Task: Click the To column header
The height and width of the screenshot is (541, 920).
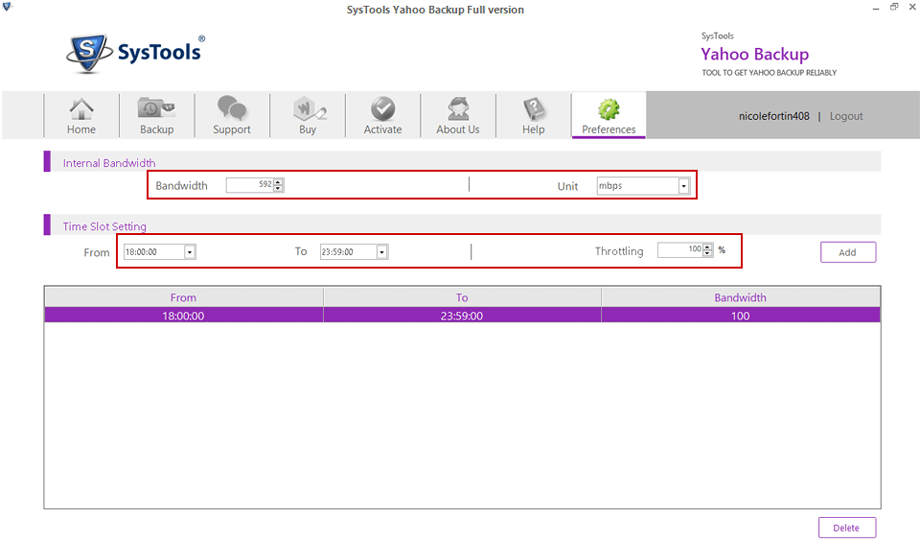Action: tap(462, 297)
